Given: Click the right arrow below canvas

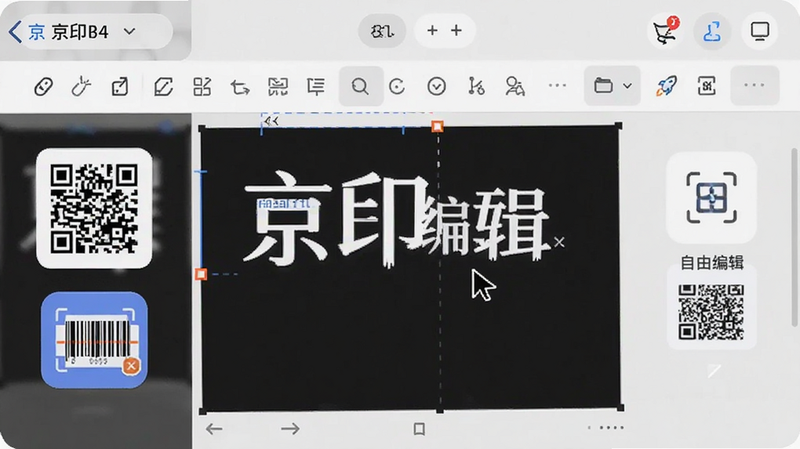Looking at the screenshot, I should (290, 429).
